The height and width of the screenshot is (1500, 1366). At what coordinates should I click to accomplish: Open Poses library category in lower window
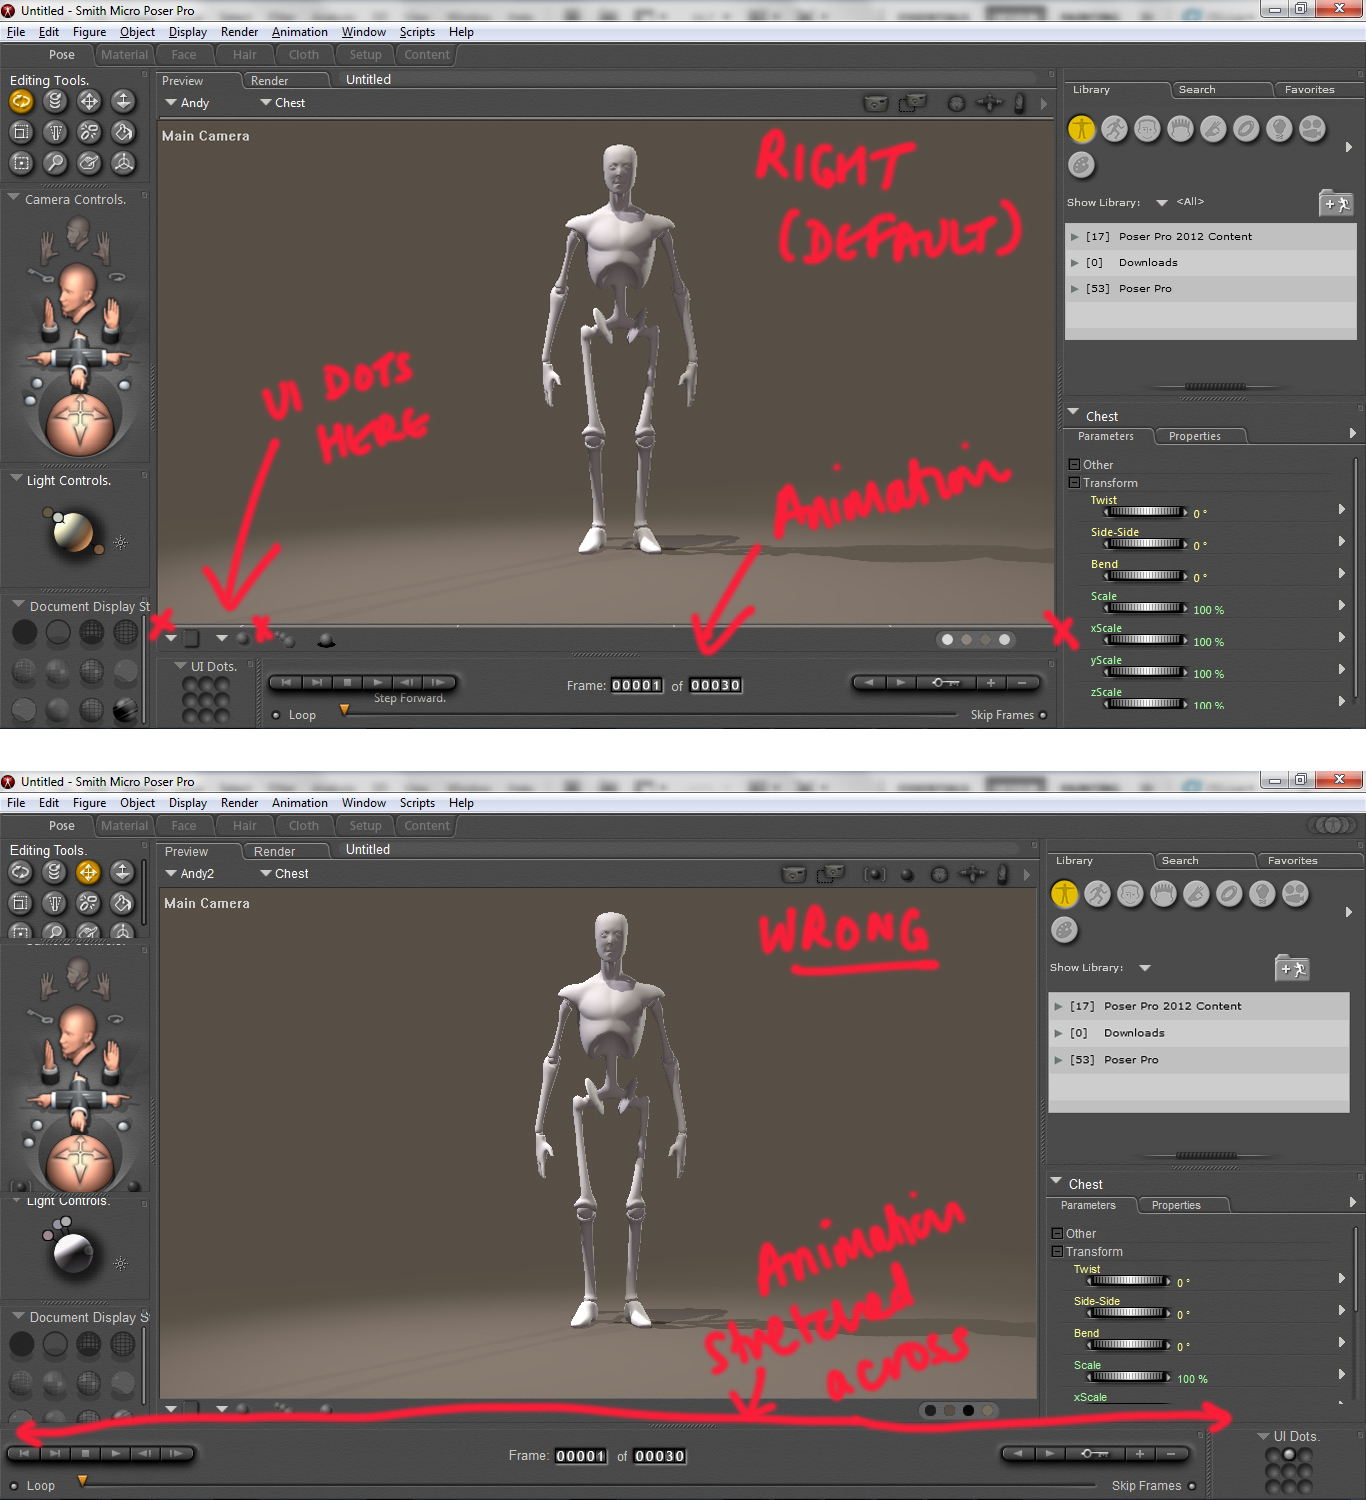1097,893
